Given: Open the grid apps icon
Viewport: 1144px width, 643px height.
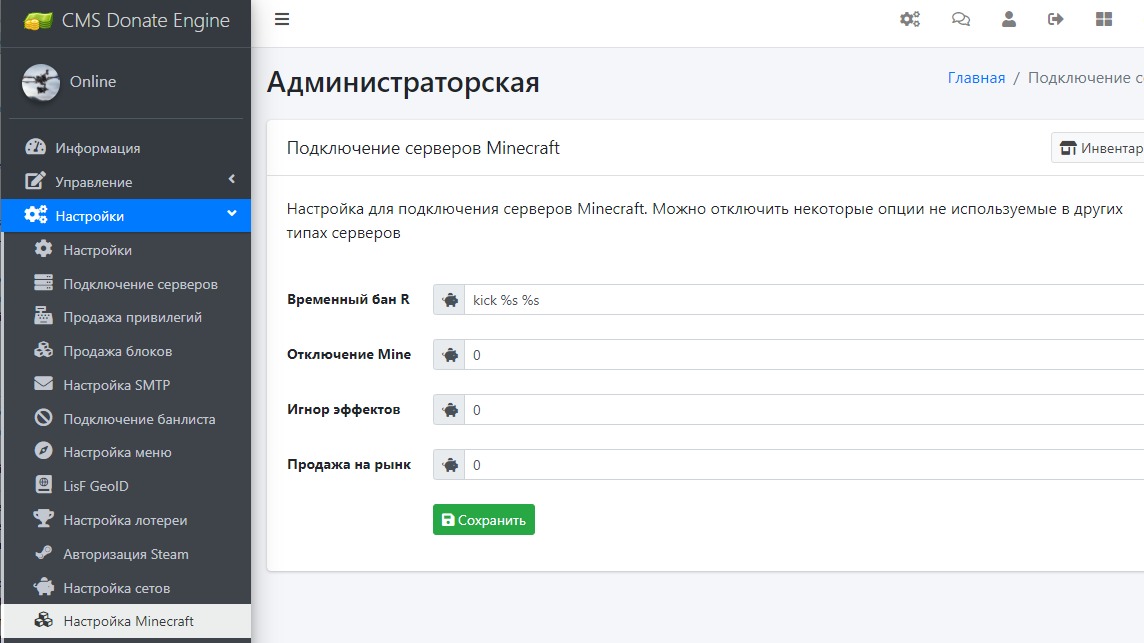Looking at the screenshot, I should (x=1104, y=19).
